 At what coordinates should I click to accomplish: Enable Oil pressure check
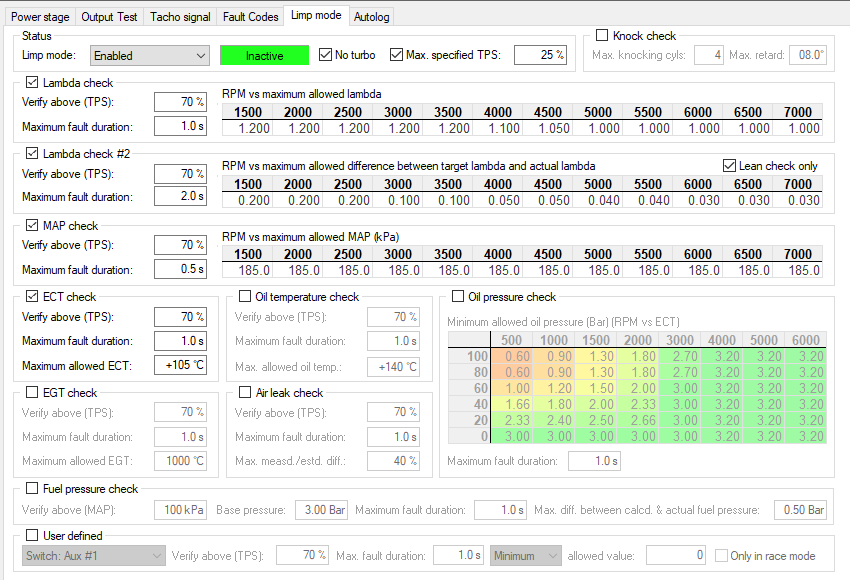pyautogui.click(x=458, y=297)
